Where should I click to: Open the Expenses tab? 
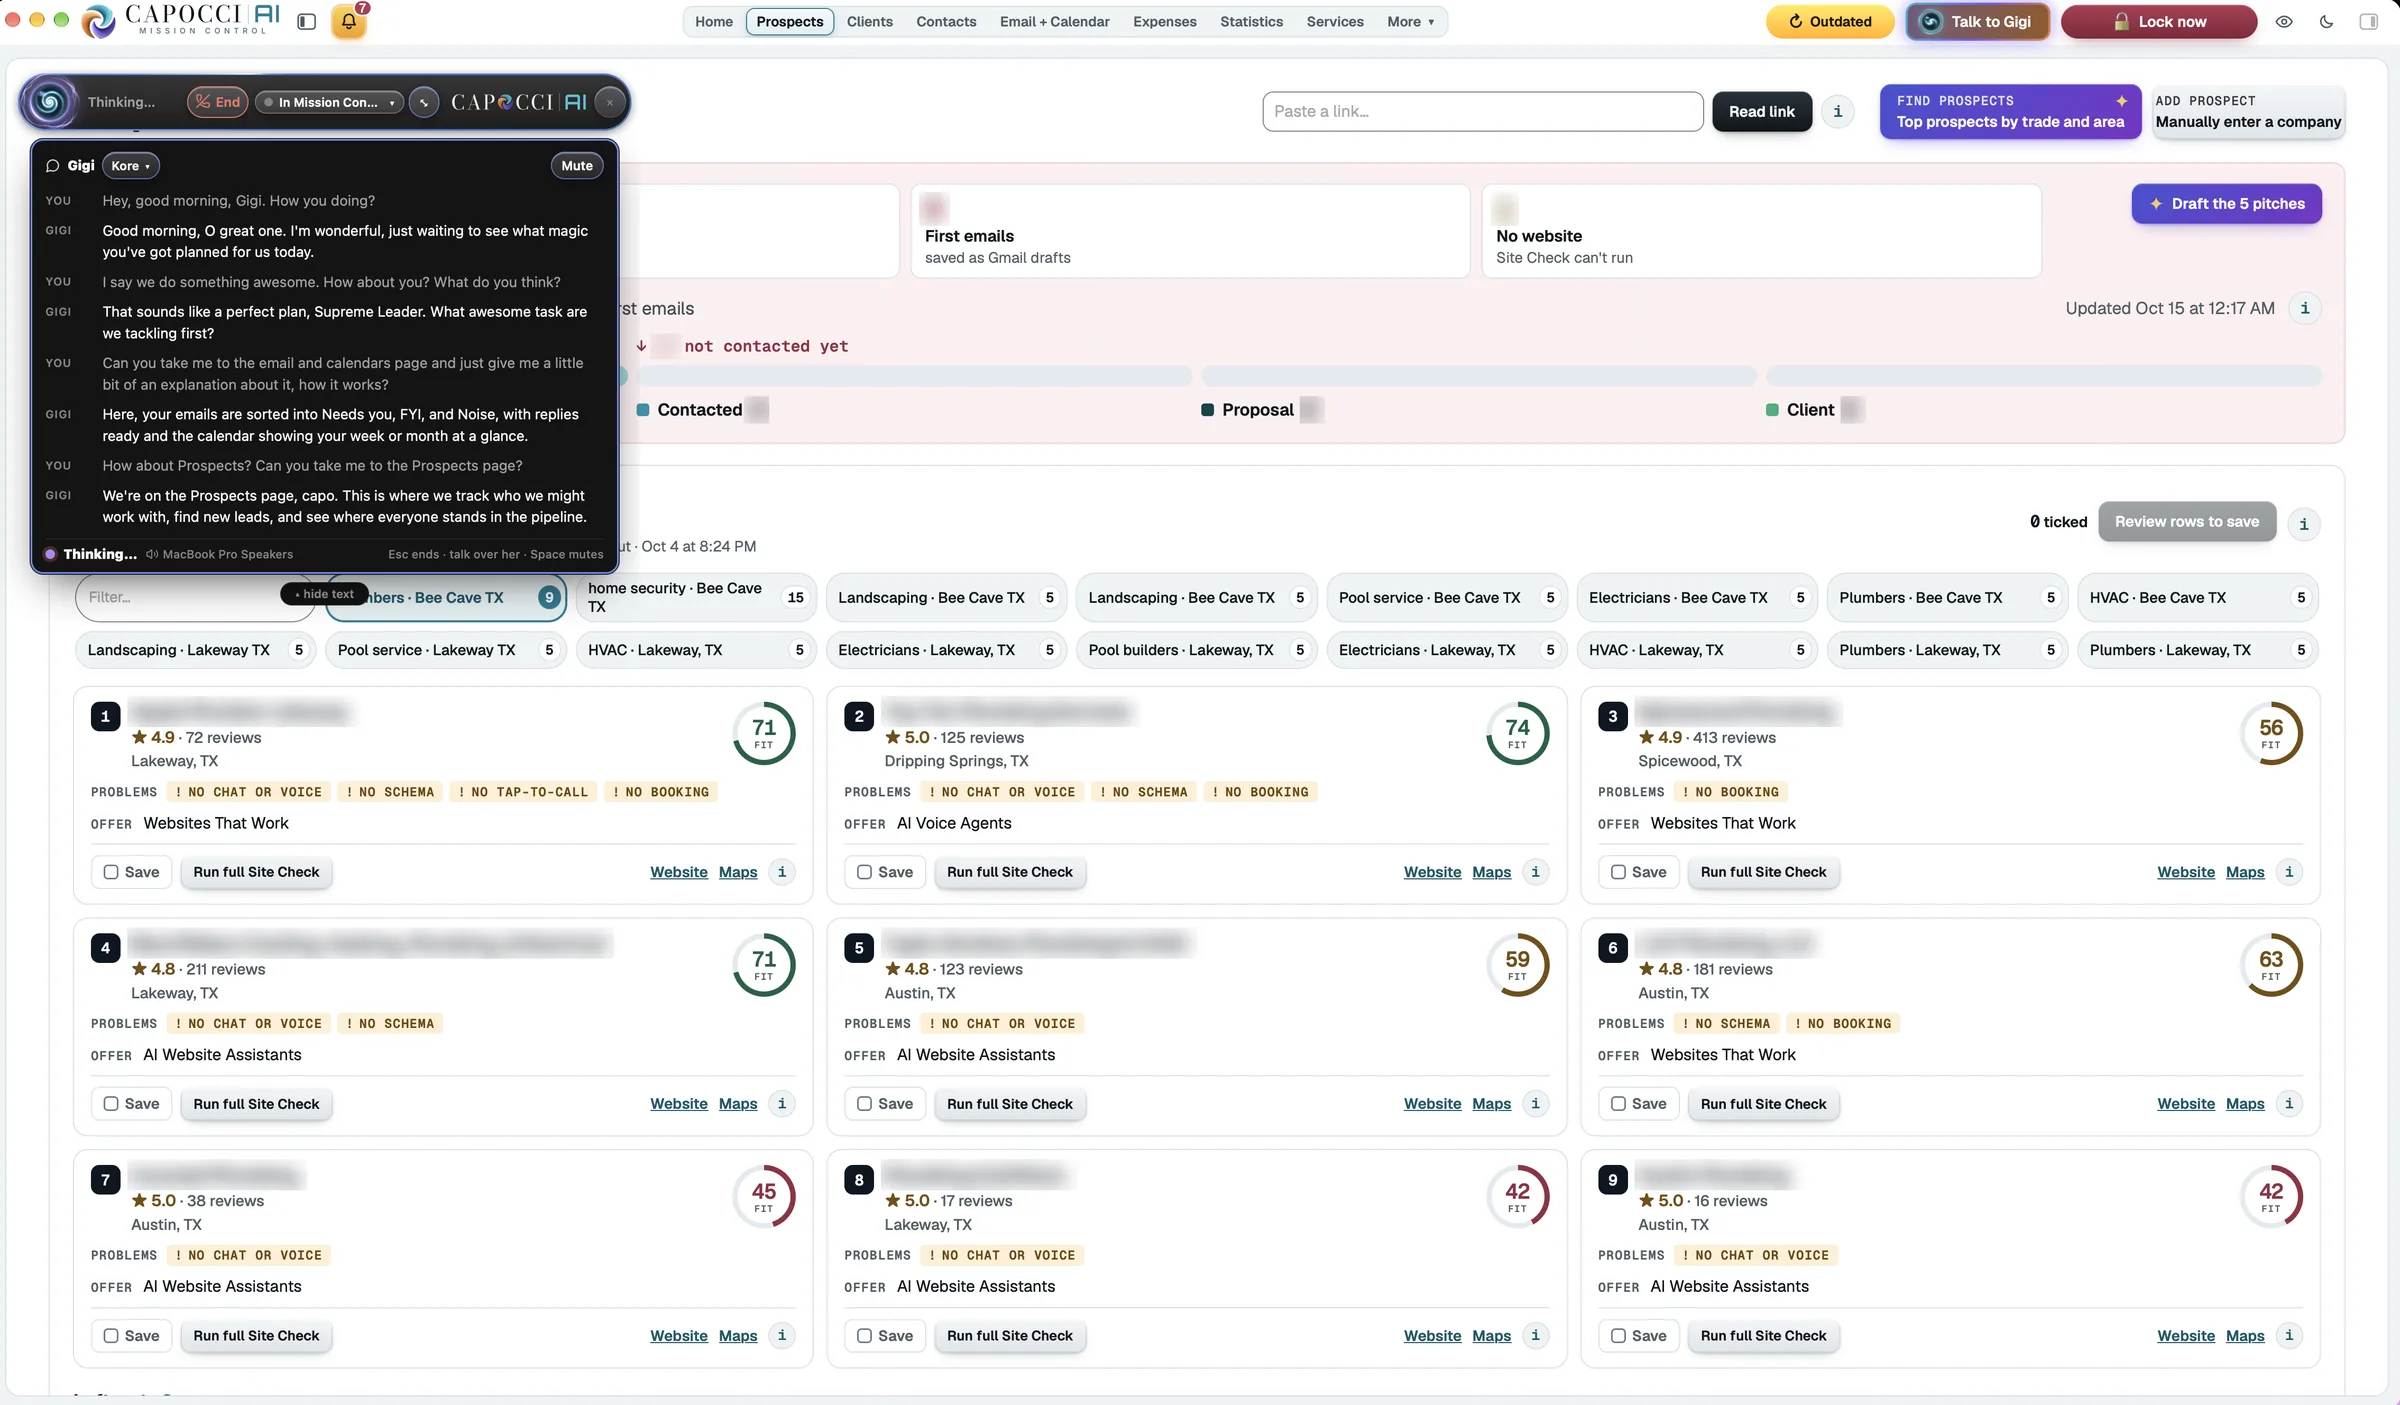[x=1164, y=21]
